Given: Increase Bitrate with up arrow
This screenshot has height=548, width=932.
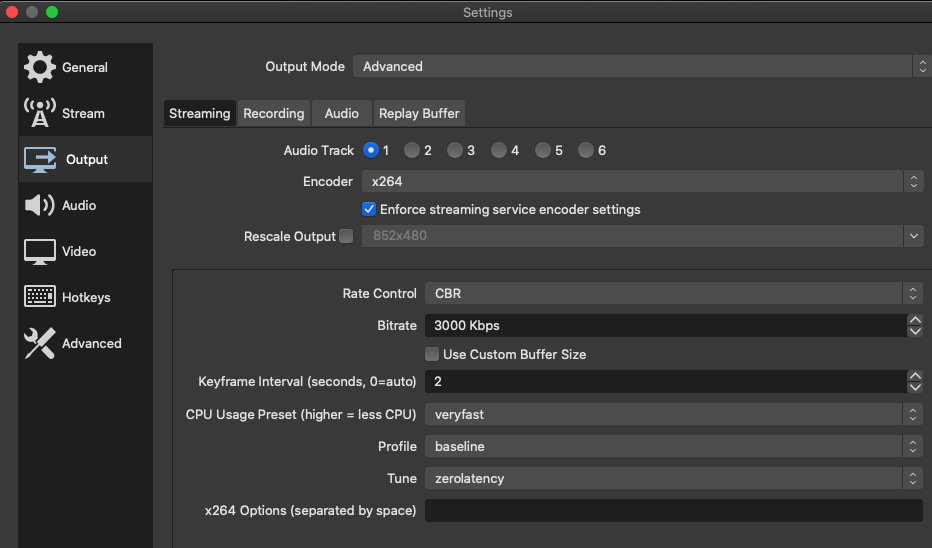Looking at the screenshot, I should 915,320.
